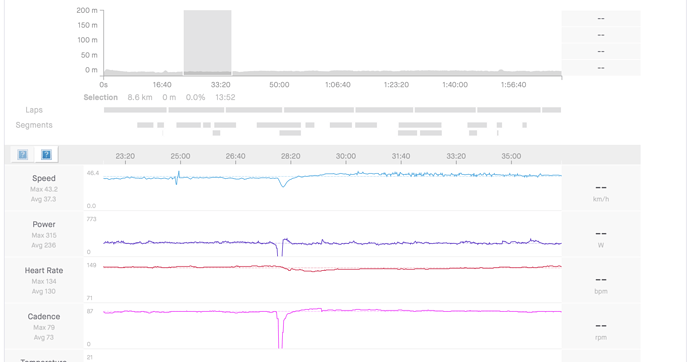Click the Selection label under the elevation chart
690x362 pixels.
(x=101, y=97)
